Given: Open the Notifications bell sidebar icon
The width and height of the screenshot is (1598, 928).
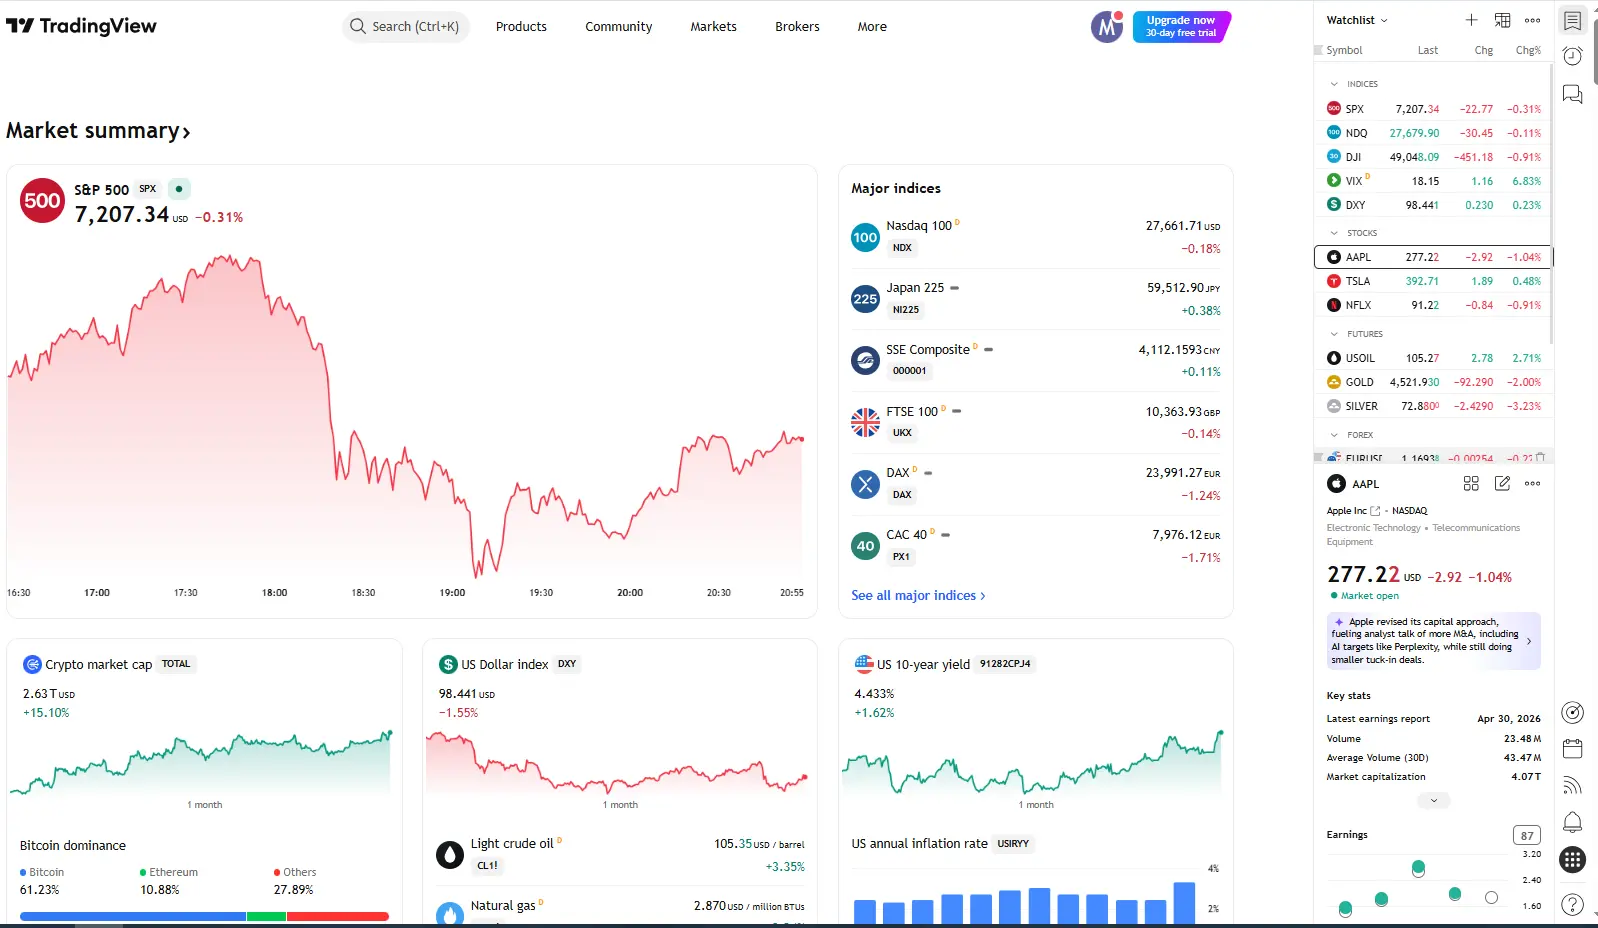Looking at the screenshot, I should click(1573, 822).
